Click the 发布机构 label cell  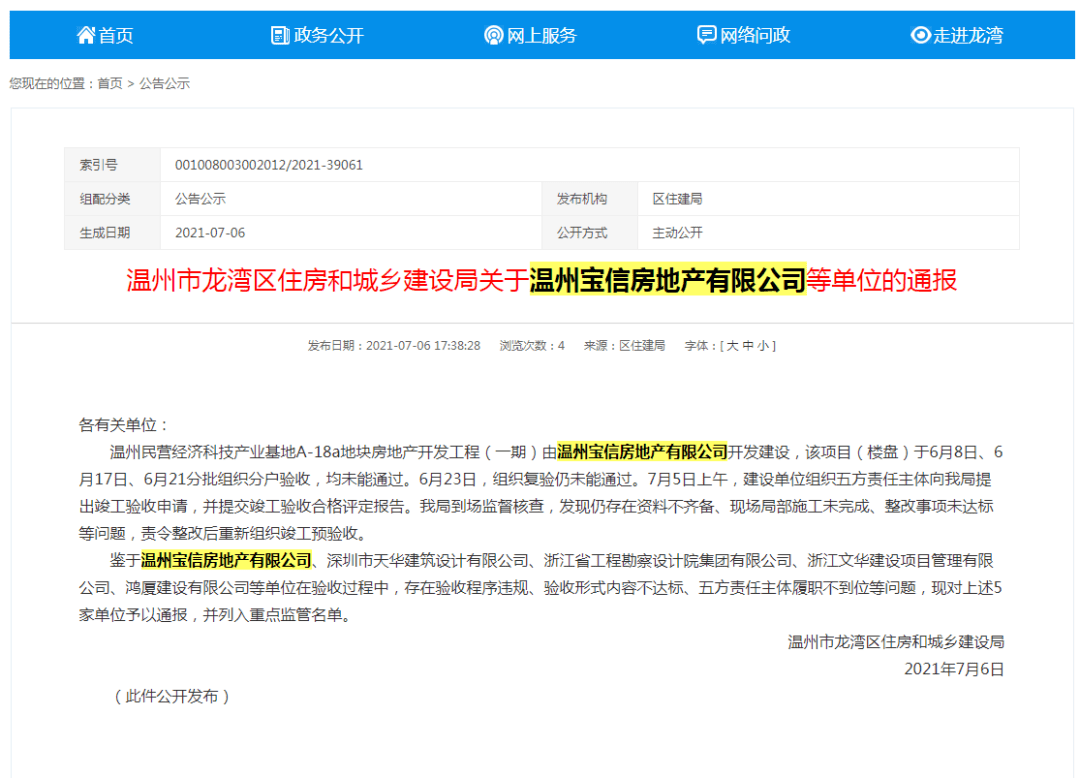coord(590,199)
